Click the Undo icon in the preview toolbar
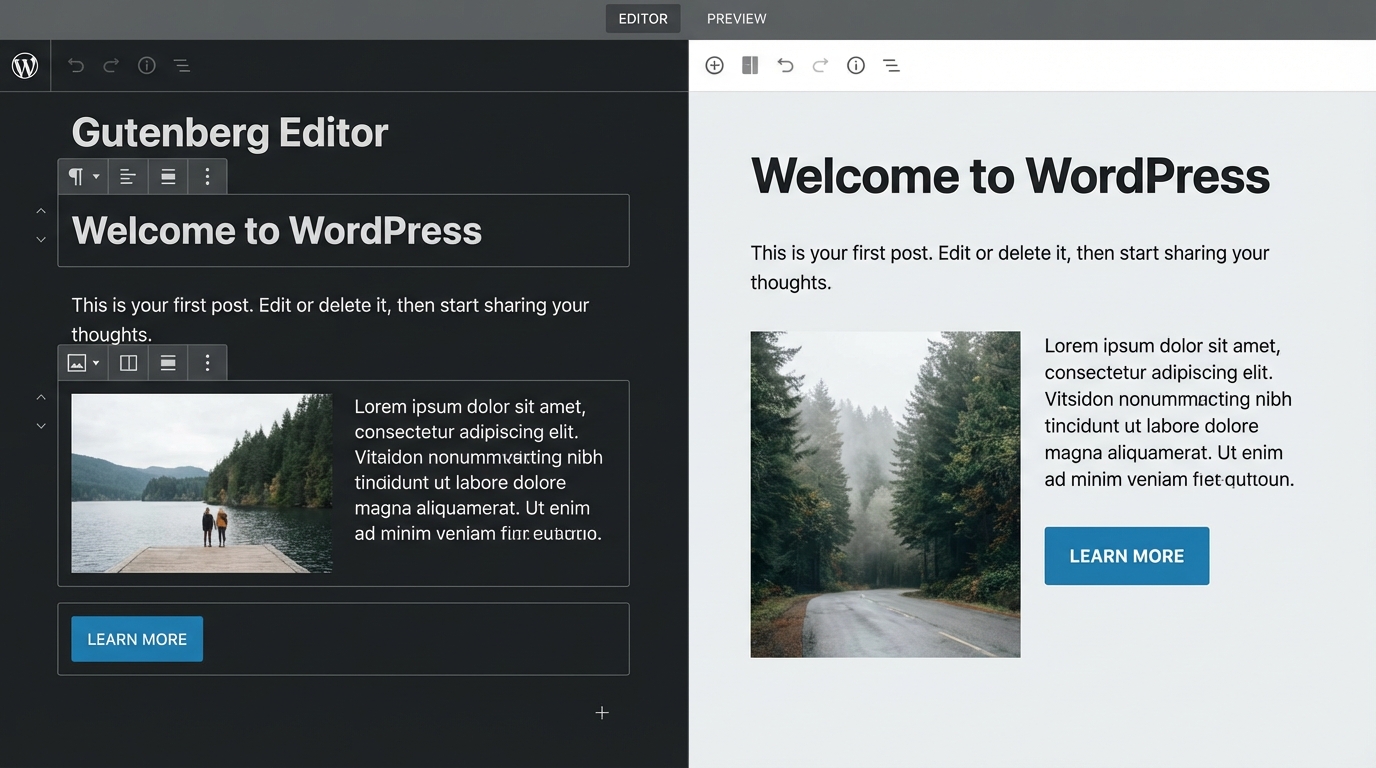 click(x=785, y=65)
